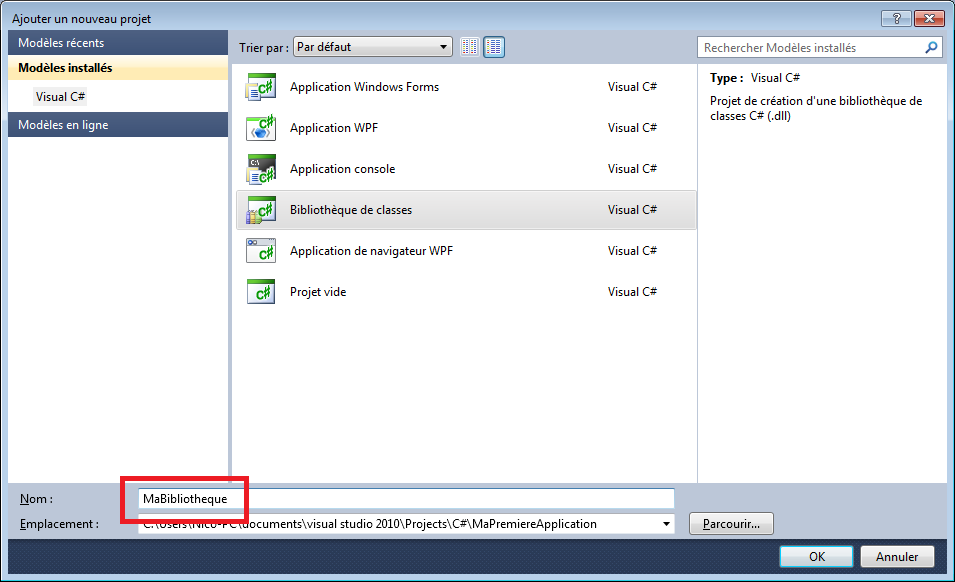
Task: Switch to medium icons list view
Action: point(494,47)
